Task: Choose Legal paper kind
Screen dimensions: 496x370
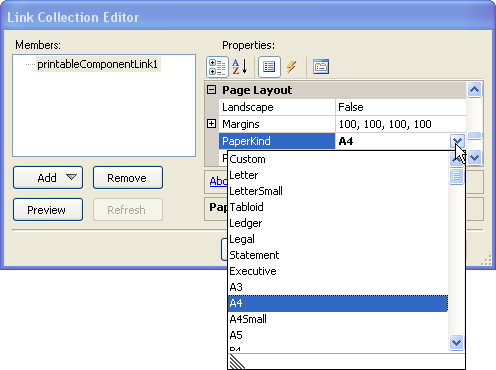Action: (x=338, y=239)
